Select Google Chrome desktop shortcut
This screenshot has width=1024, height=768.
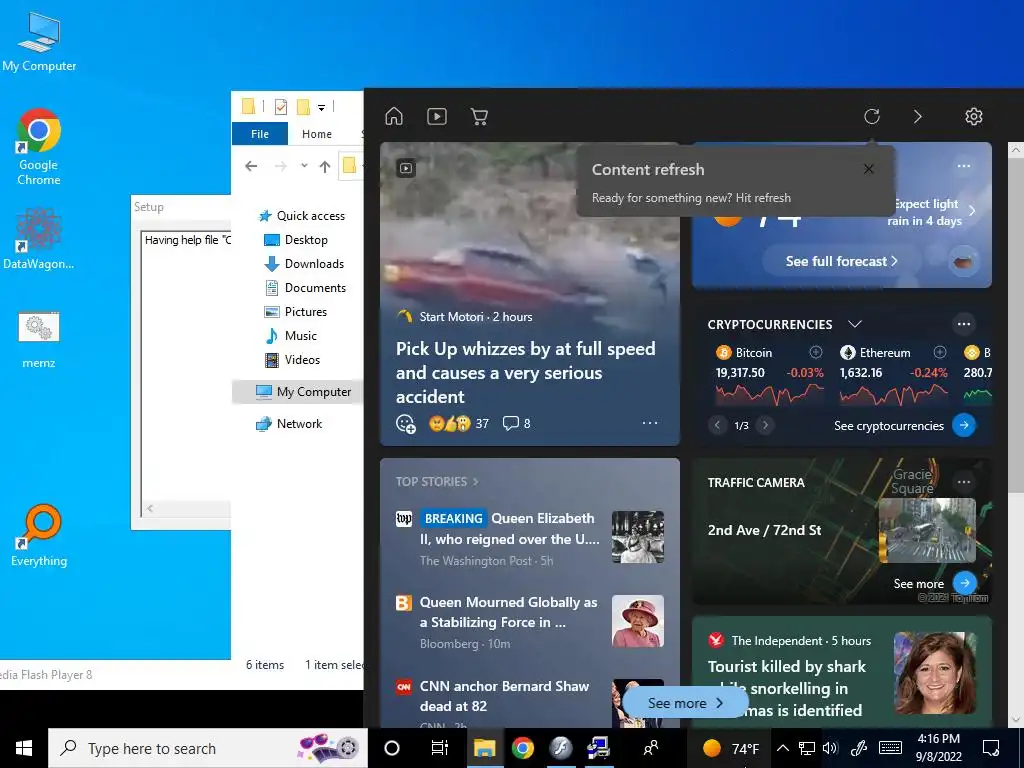coord(39,148)
